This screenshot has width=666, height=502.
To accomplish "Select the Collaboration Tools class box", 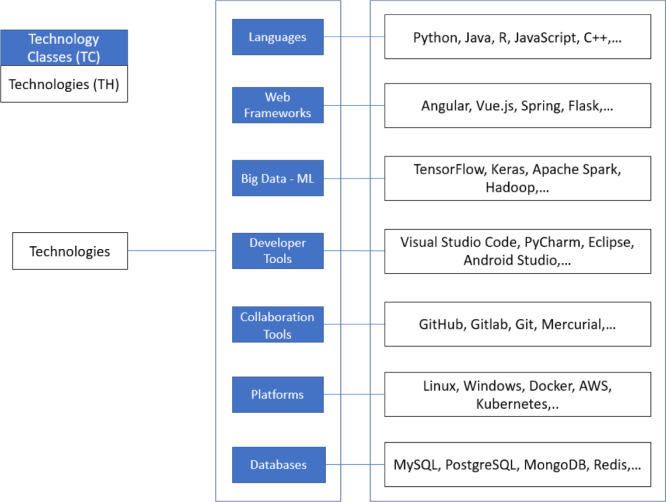I will coord(278,324).
